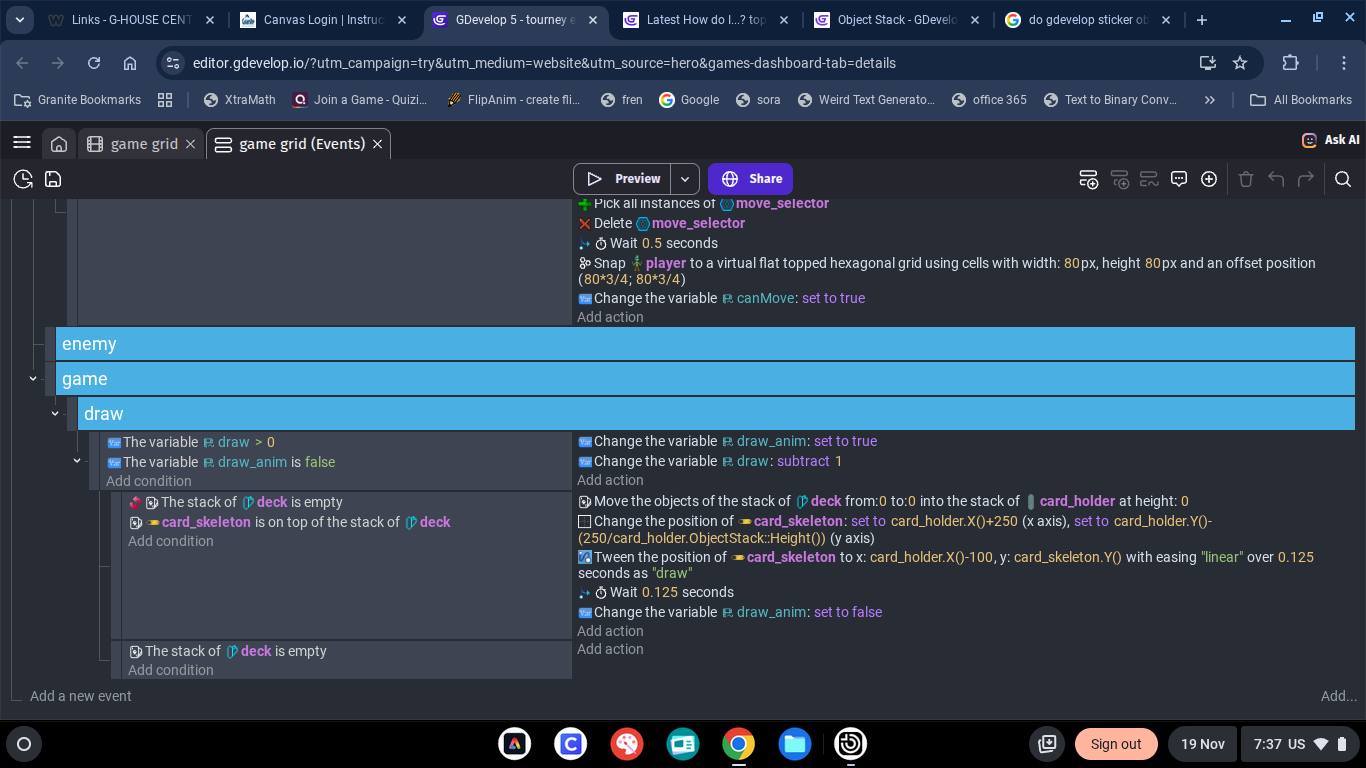
Task: Add a new event using toolbar icon
Action: [x=1089, y=179]
